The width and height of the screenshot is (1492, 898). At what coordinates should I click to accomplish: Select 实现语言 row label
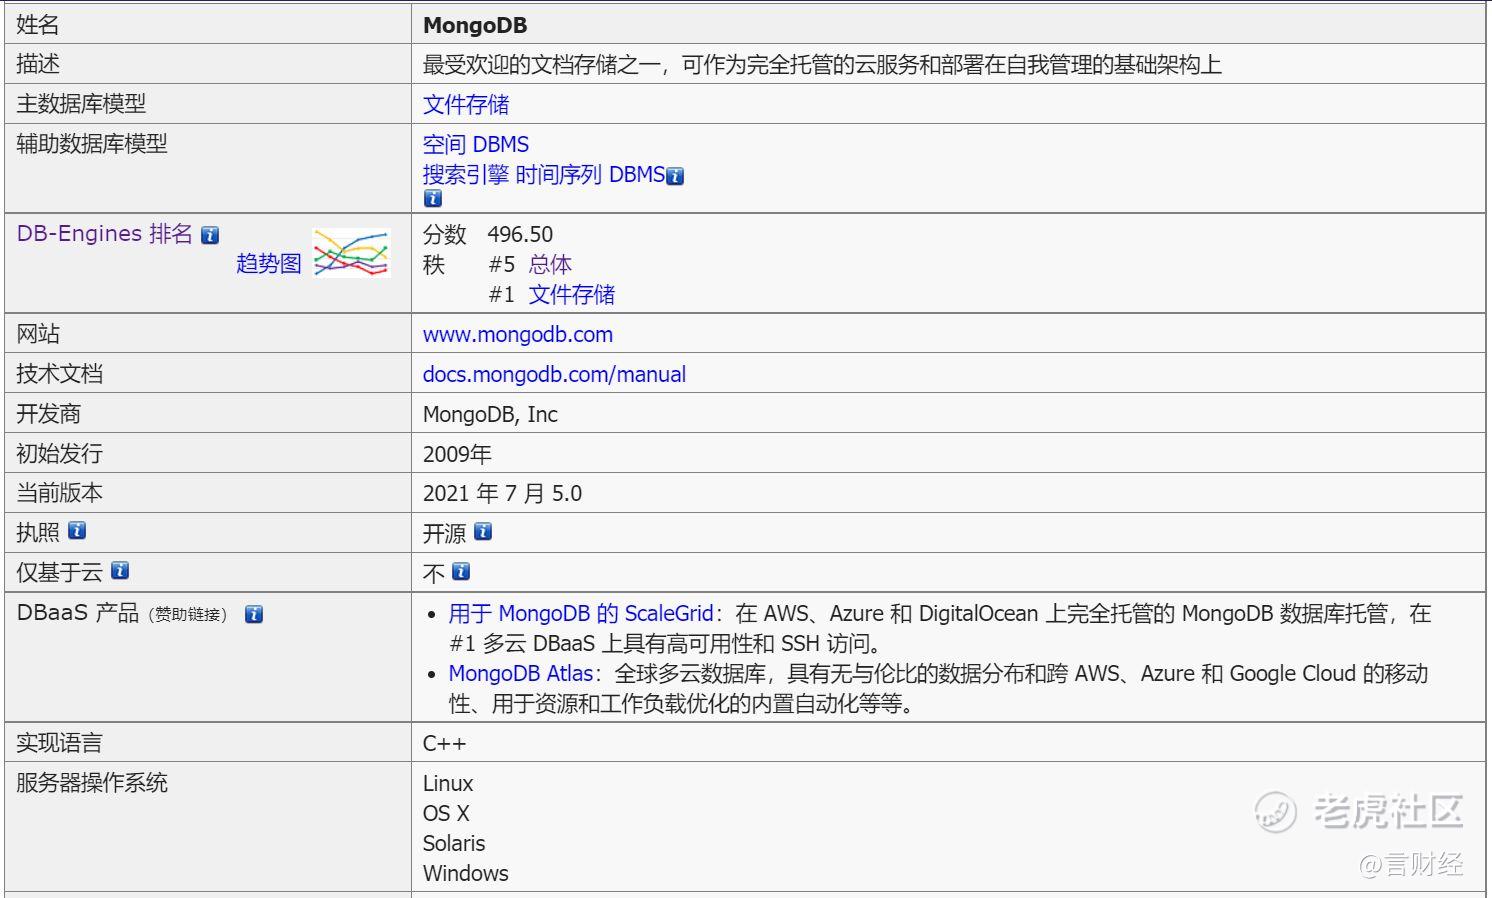click(x=59, y=742)
